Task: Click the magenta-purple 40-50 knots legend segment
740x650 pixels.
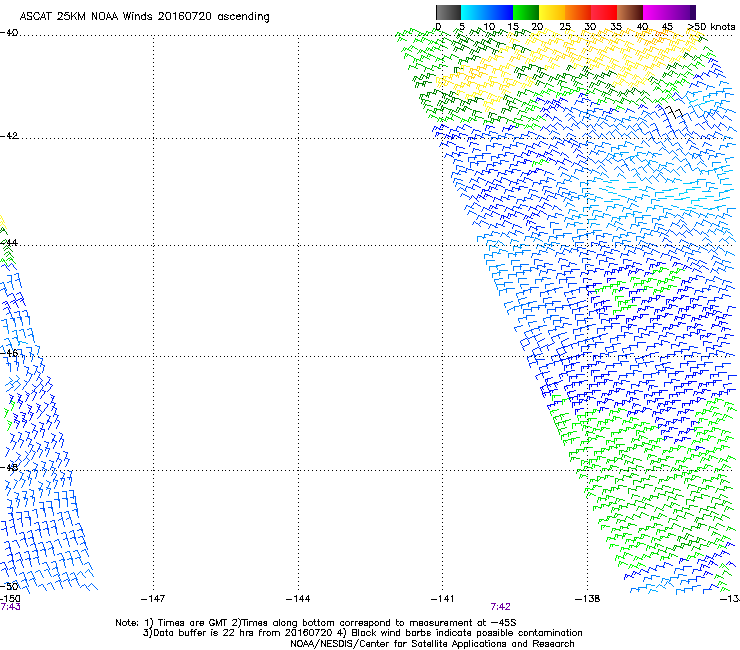Action: coord(669,12)
